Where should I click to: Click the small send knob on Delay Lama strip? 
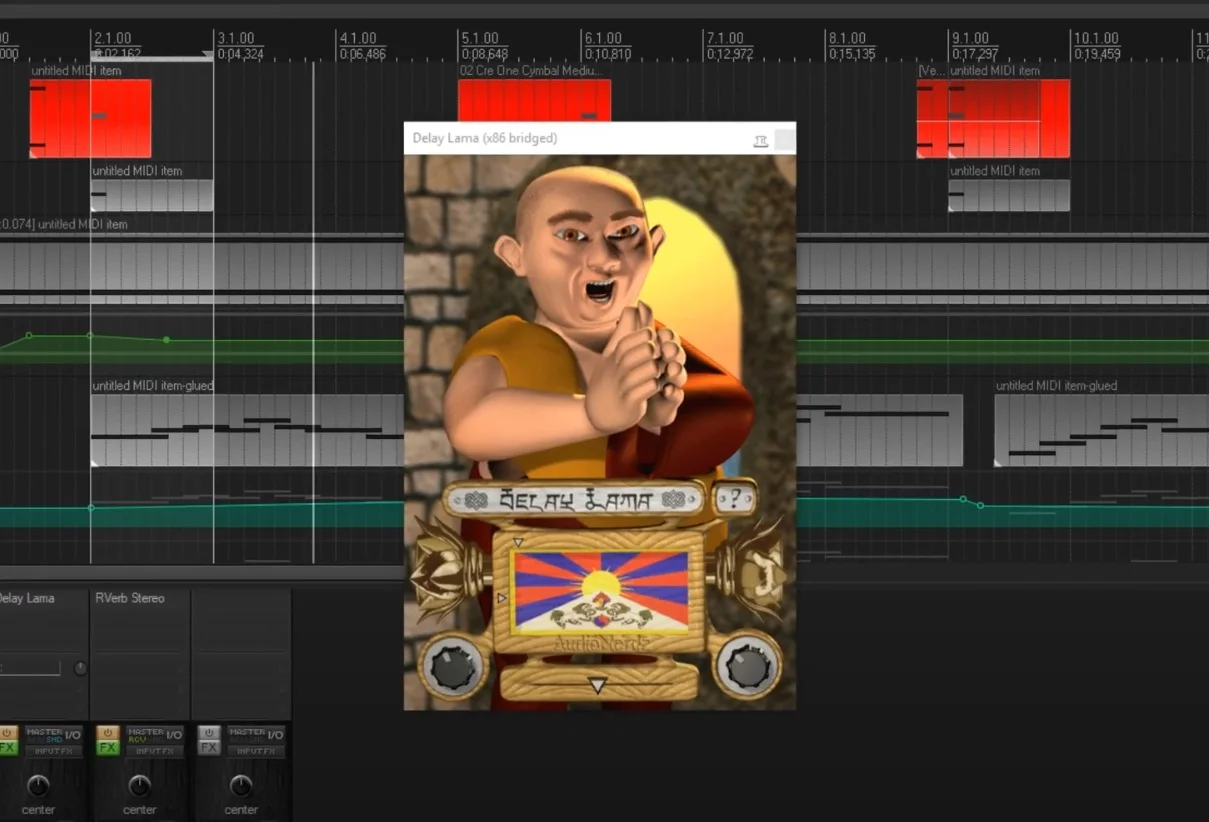pos(80,668)
